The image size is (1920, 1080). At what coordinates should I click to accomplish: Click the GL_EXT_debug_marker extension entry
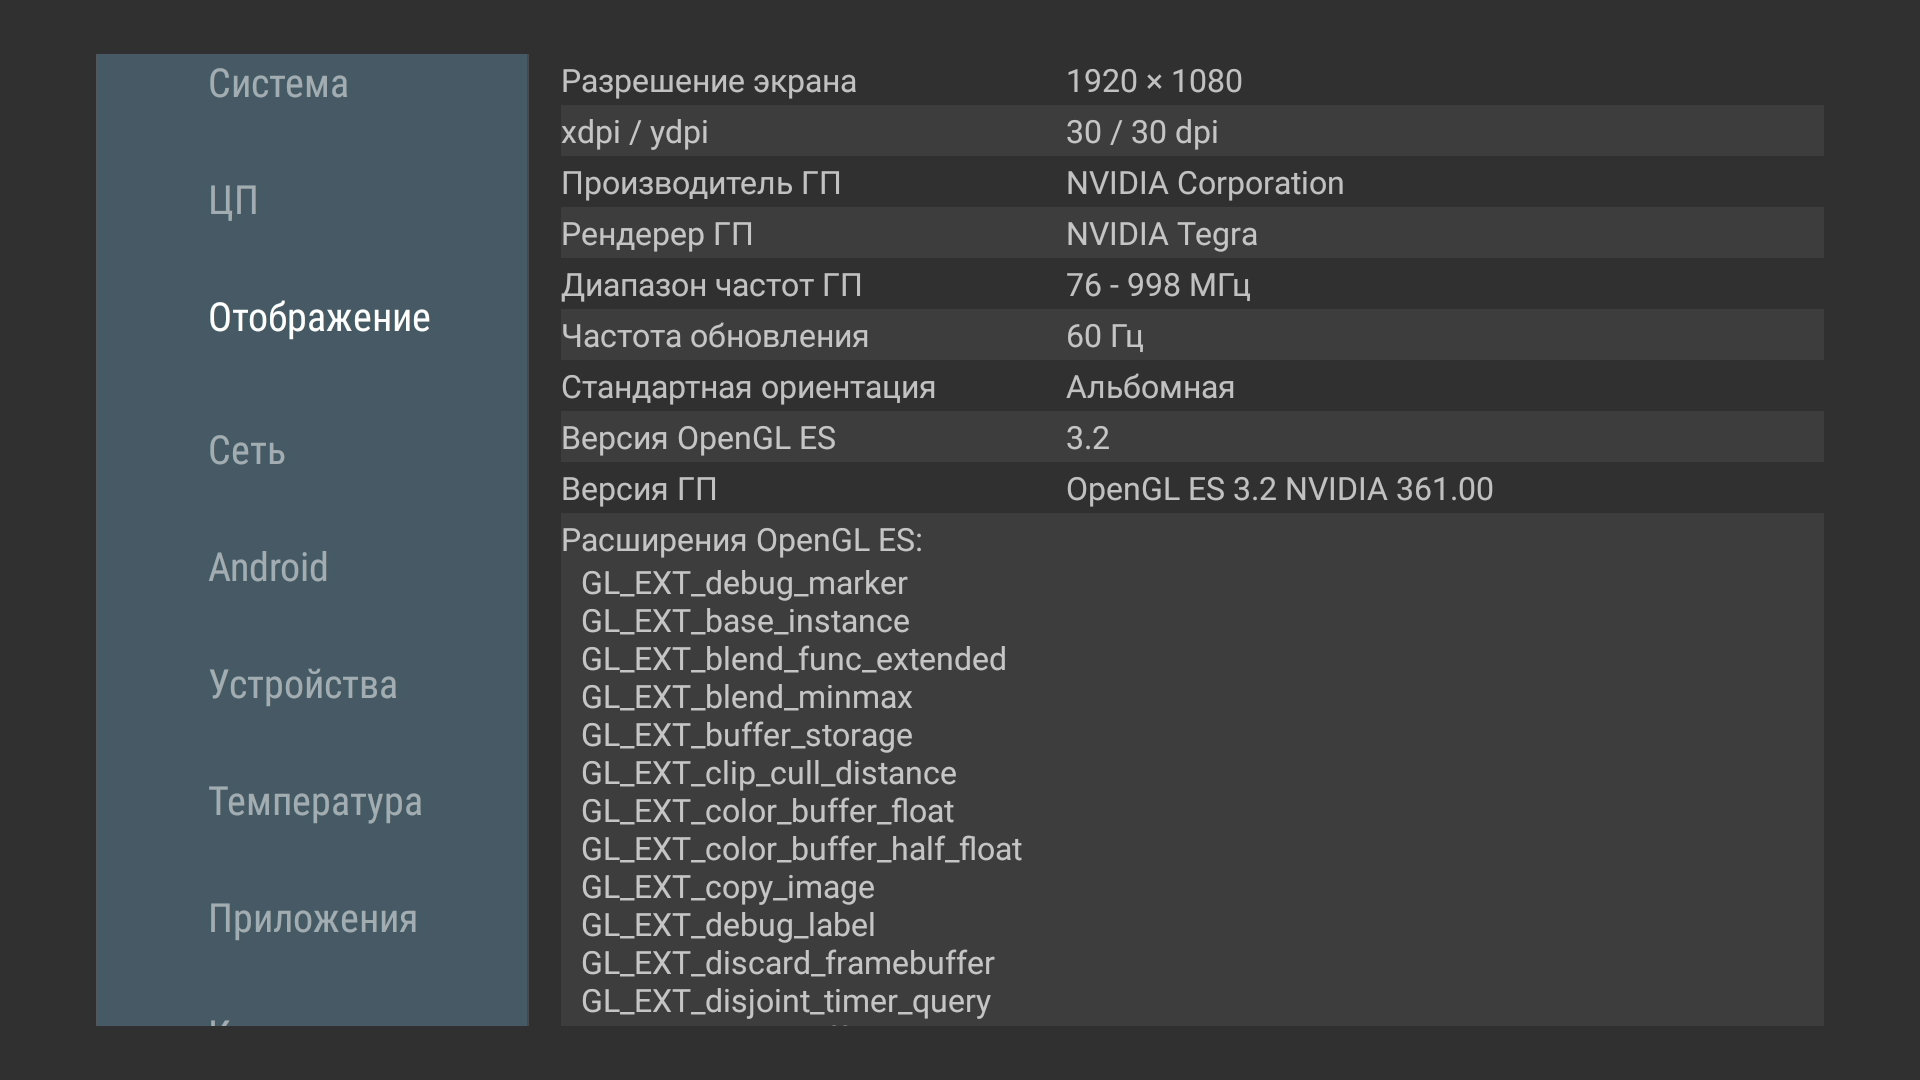(x=744, y=583)
